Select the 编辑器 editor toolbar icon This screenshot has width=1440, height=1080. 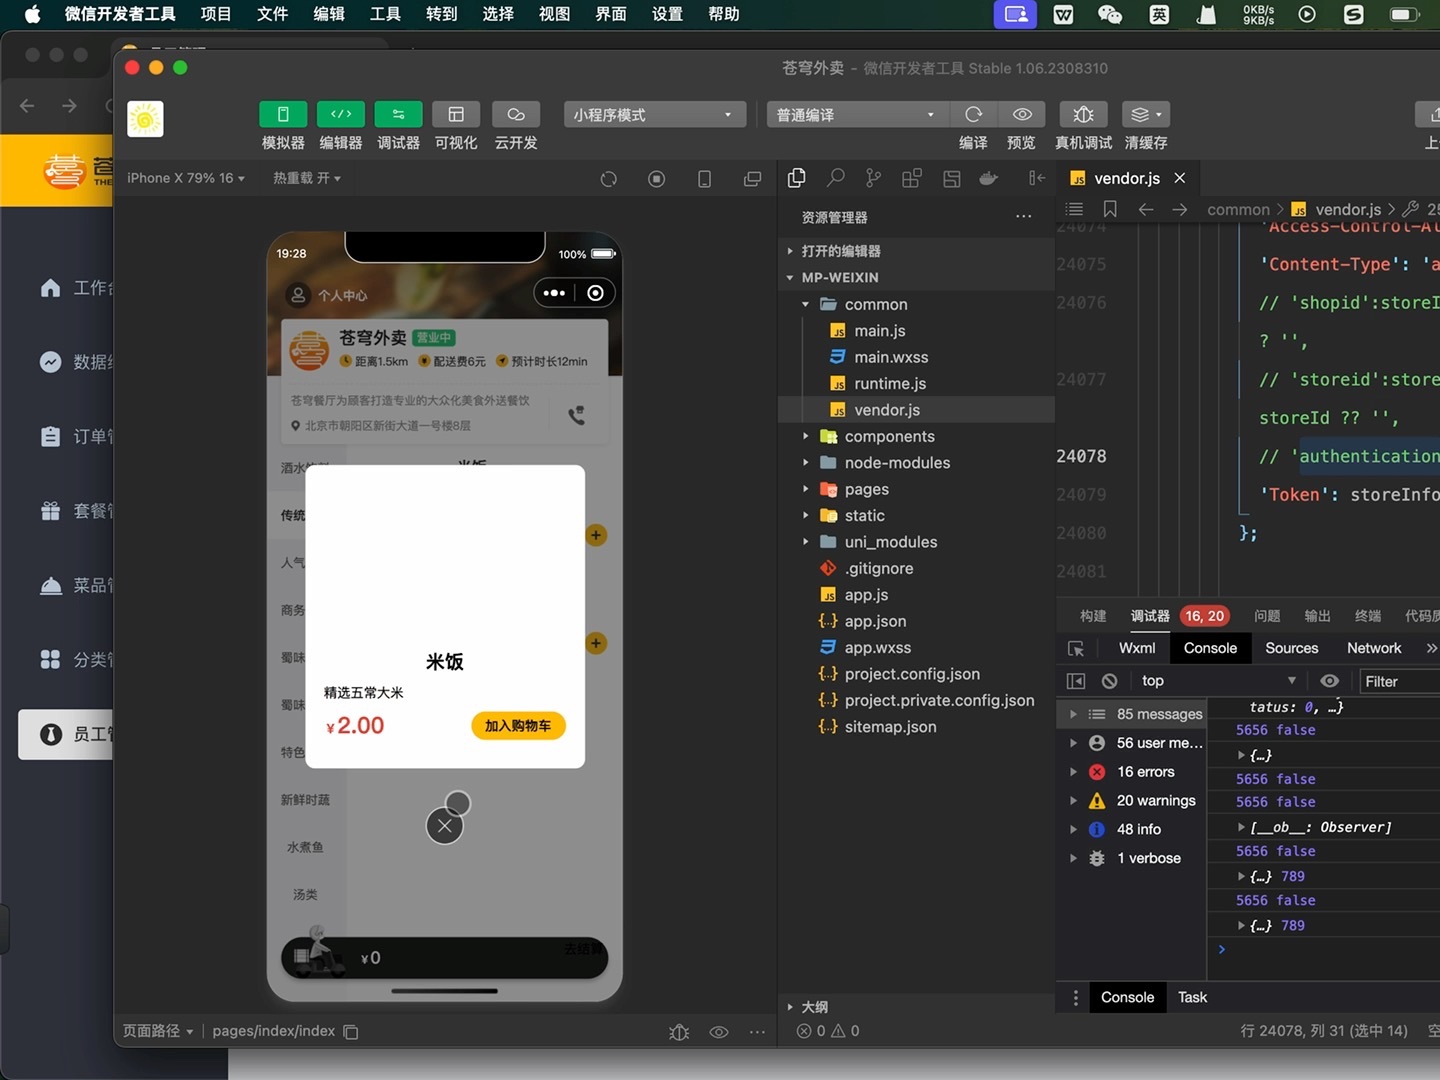click(340, 114)
